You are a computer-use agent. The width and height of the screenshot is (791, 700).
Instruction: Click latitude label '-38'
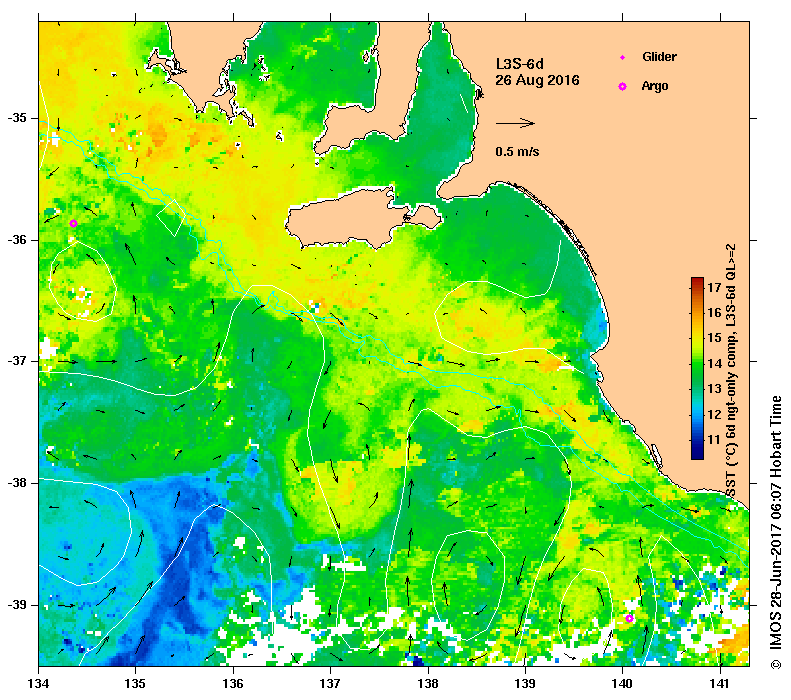click(17, 483)
